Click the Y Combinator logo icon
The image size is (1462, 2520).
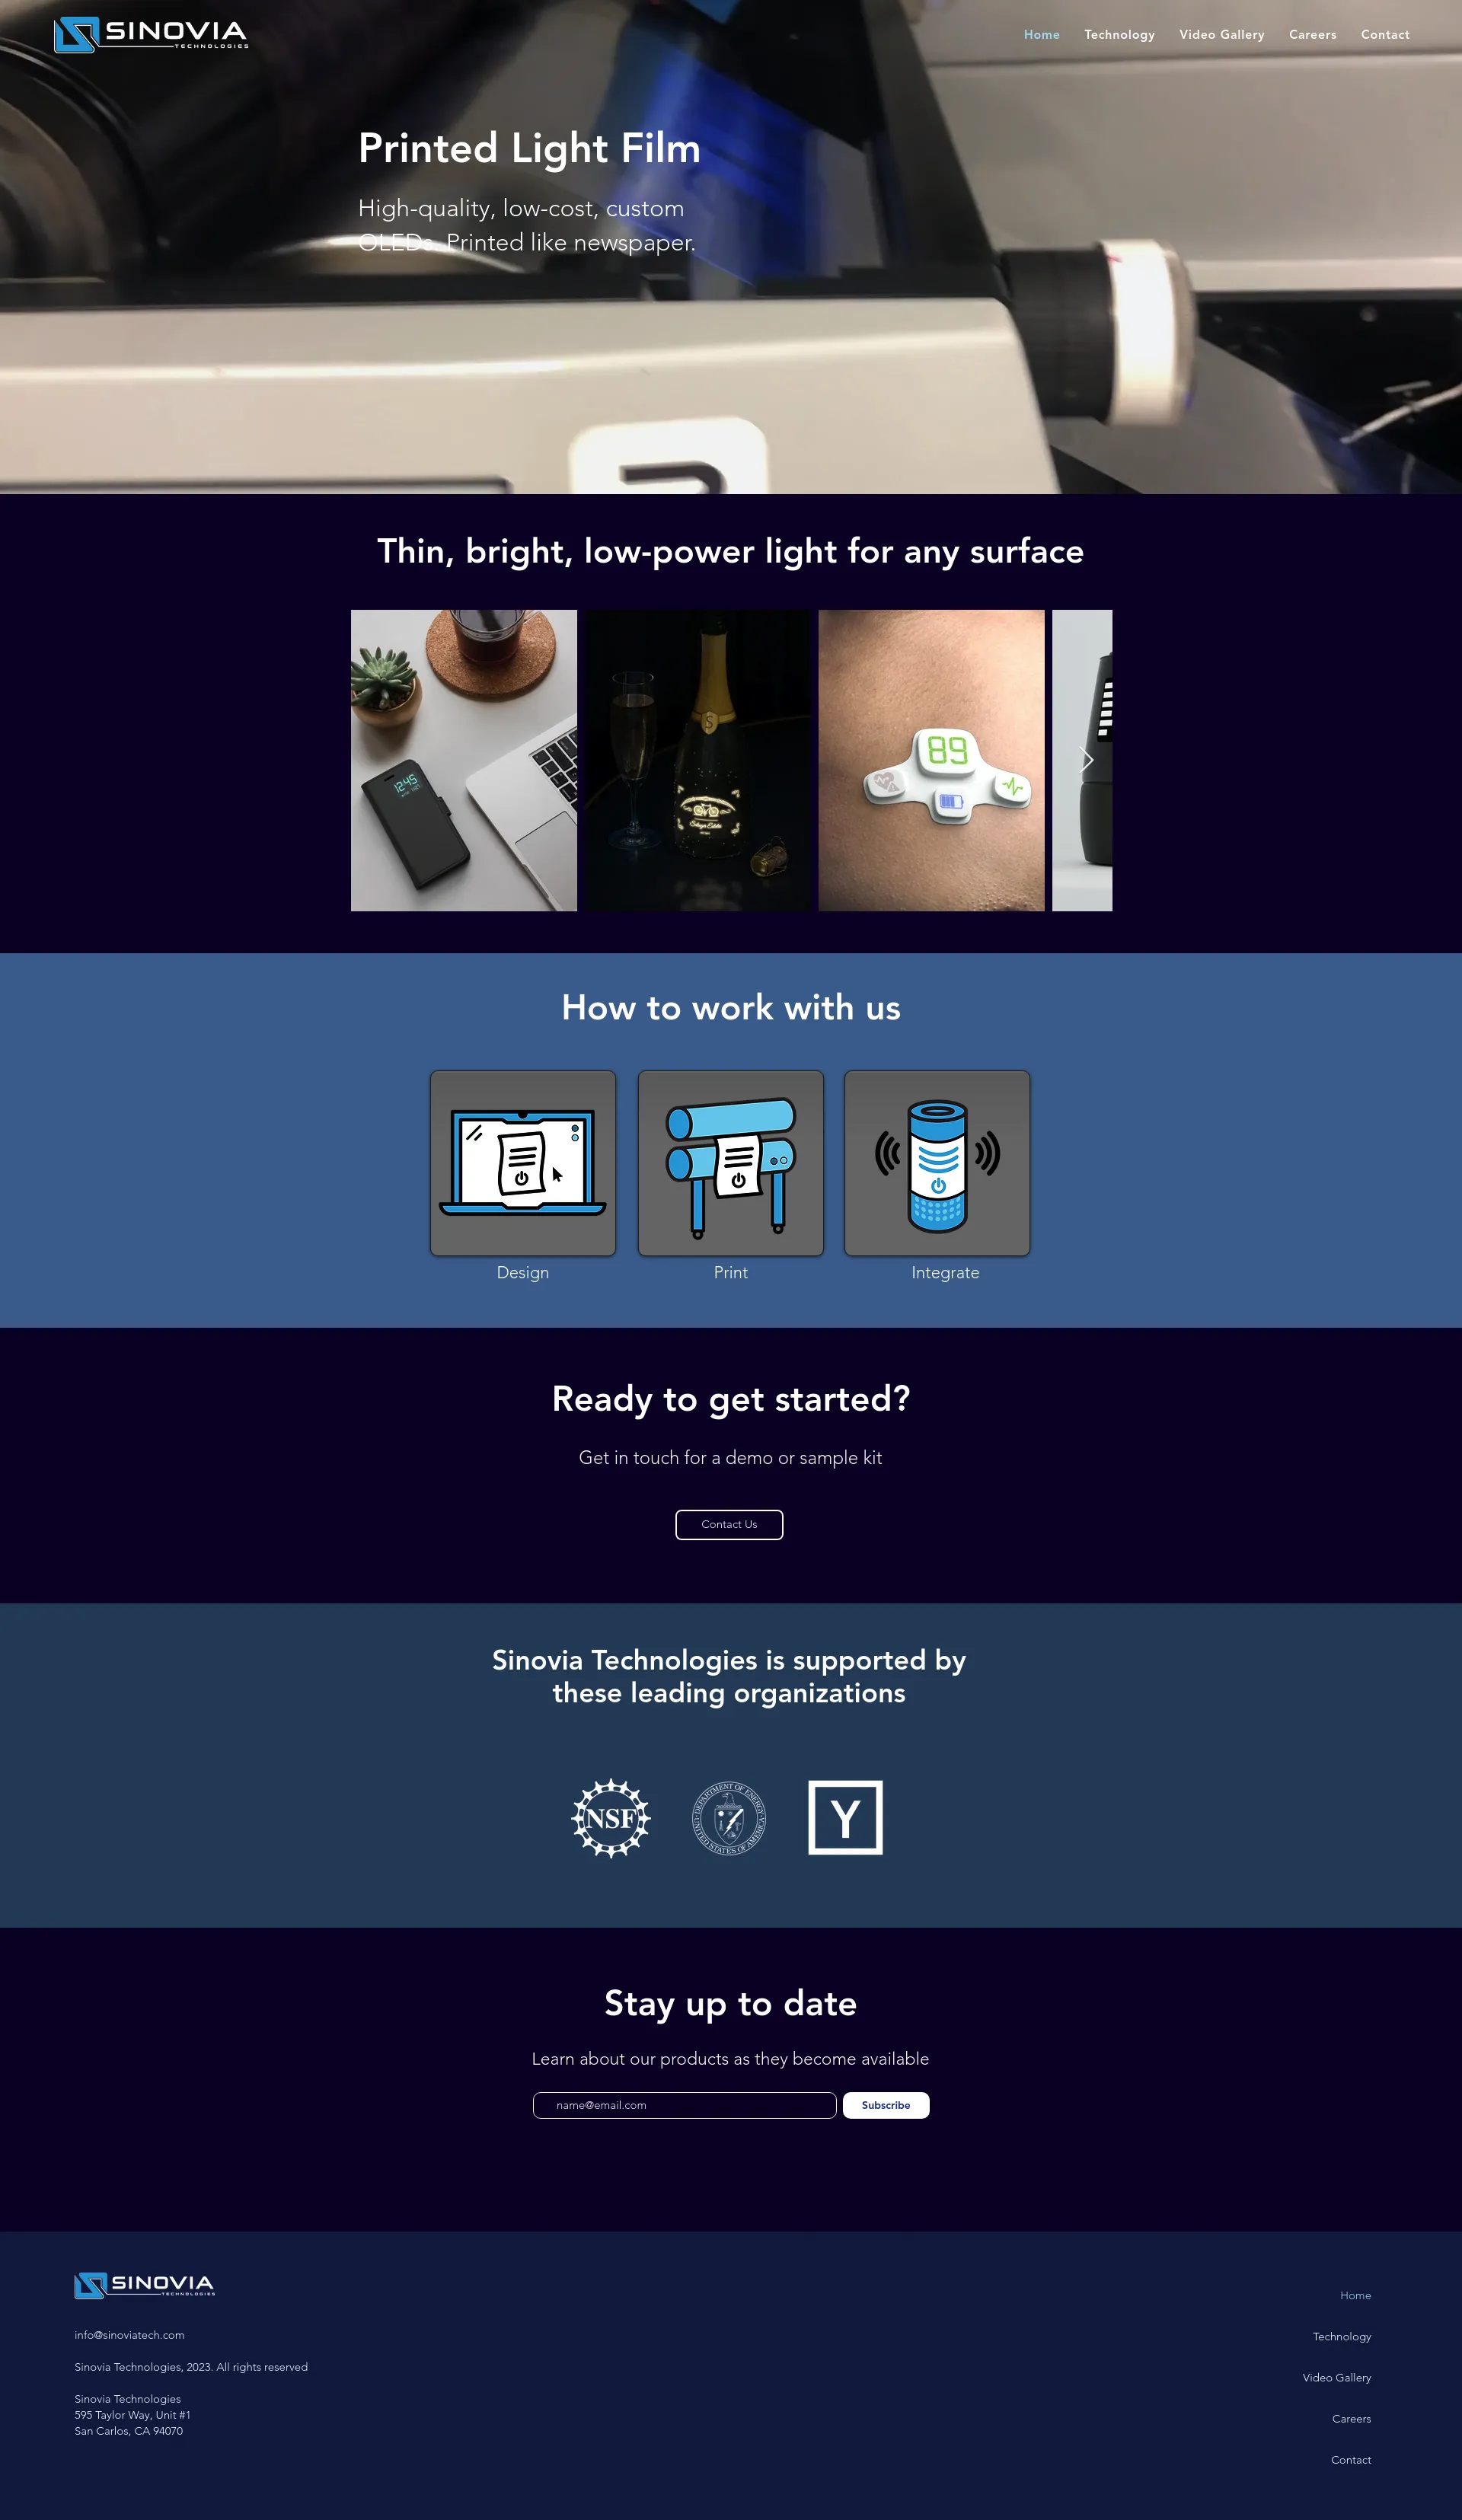(846, 1815)
